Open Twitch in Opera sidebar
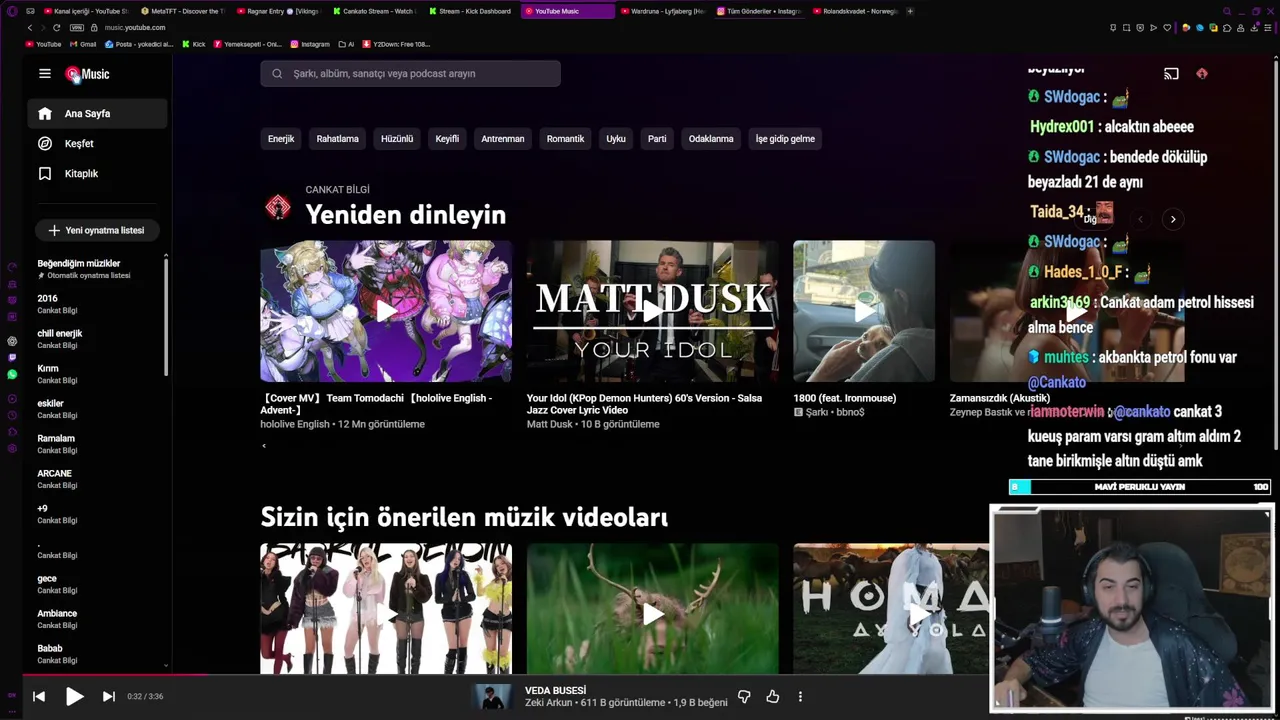 coord(12,357)
